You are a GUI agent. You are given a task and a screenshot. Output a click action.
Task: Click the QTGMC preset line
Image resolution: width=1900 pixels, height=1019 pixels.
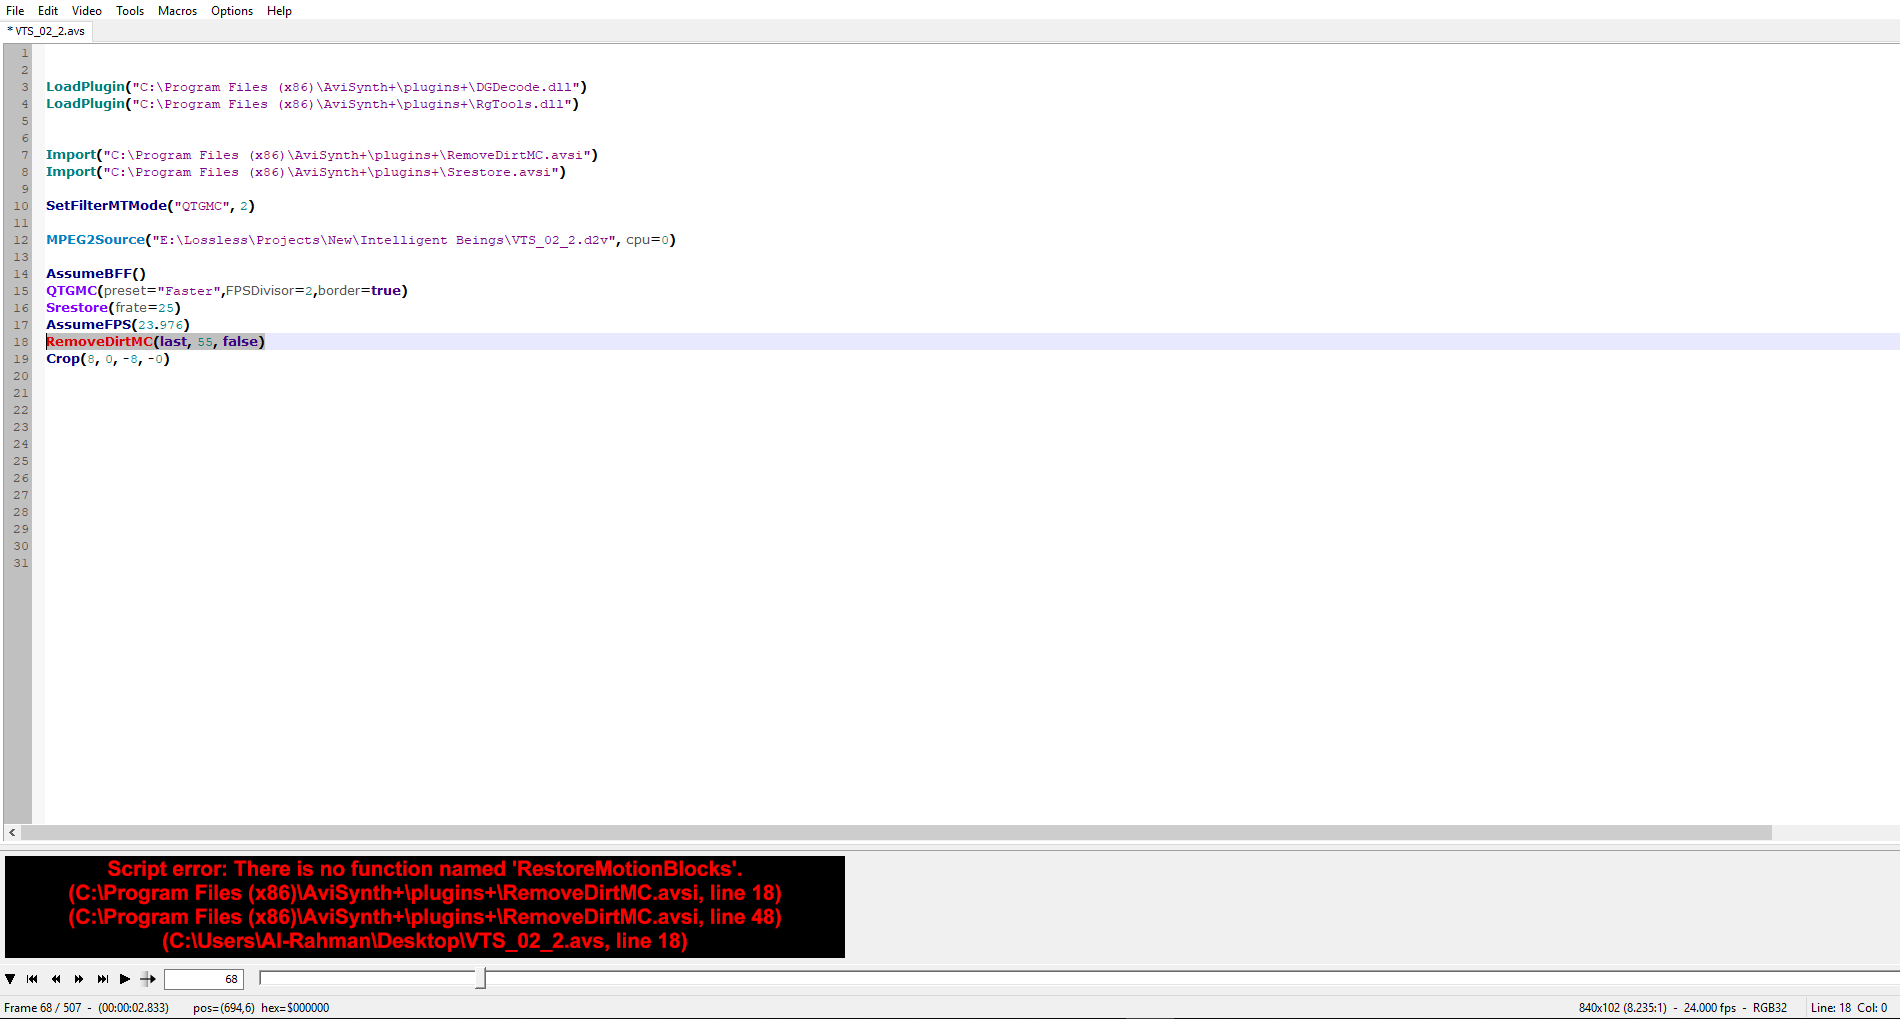point(227,291)
